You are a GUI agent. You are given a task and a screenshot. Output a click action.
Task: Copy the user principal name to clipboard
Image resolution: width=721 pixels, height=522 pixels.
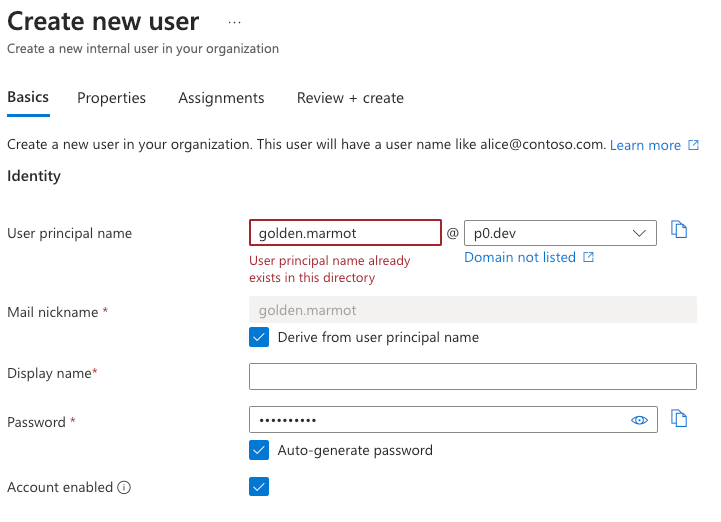(x=680, y=230)
